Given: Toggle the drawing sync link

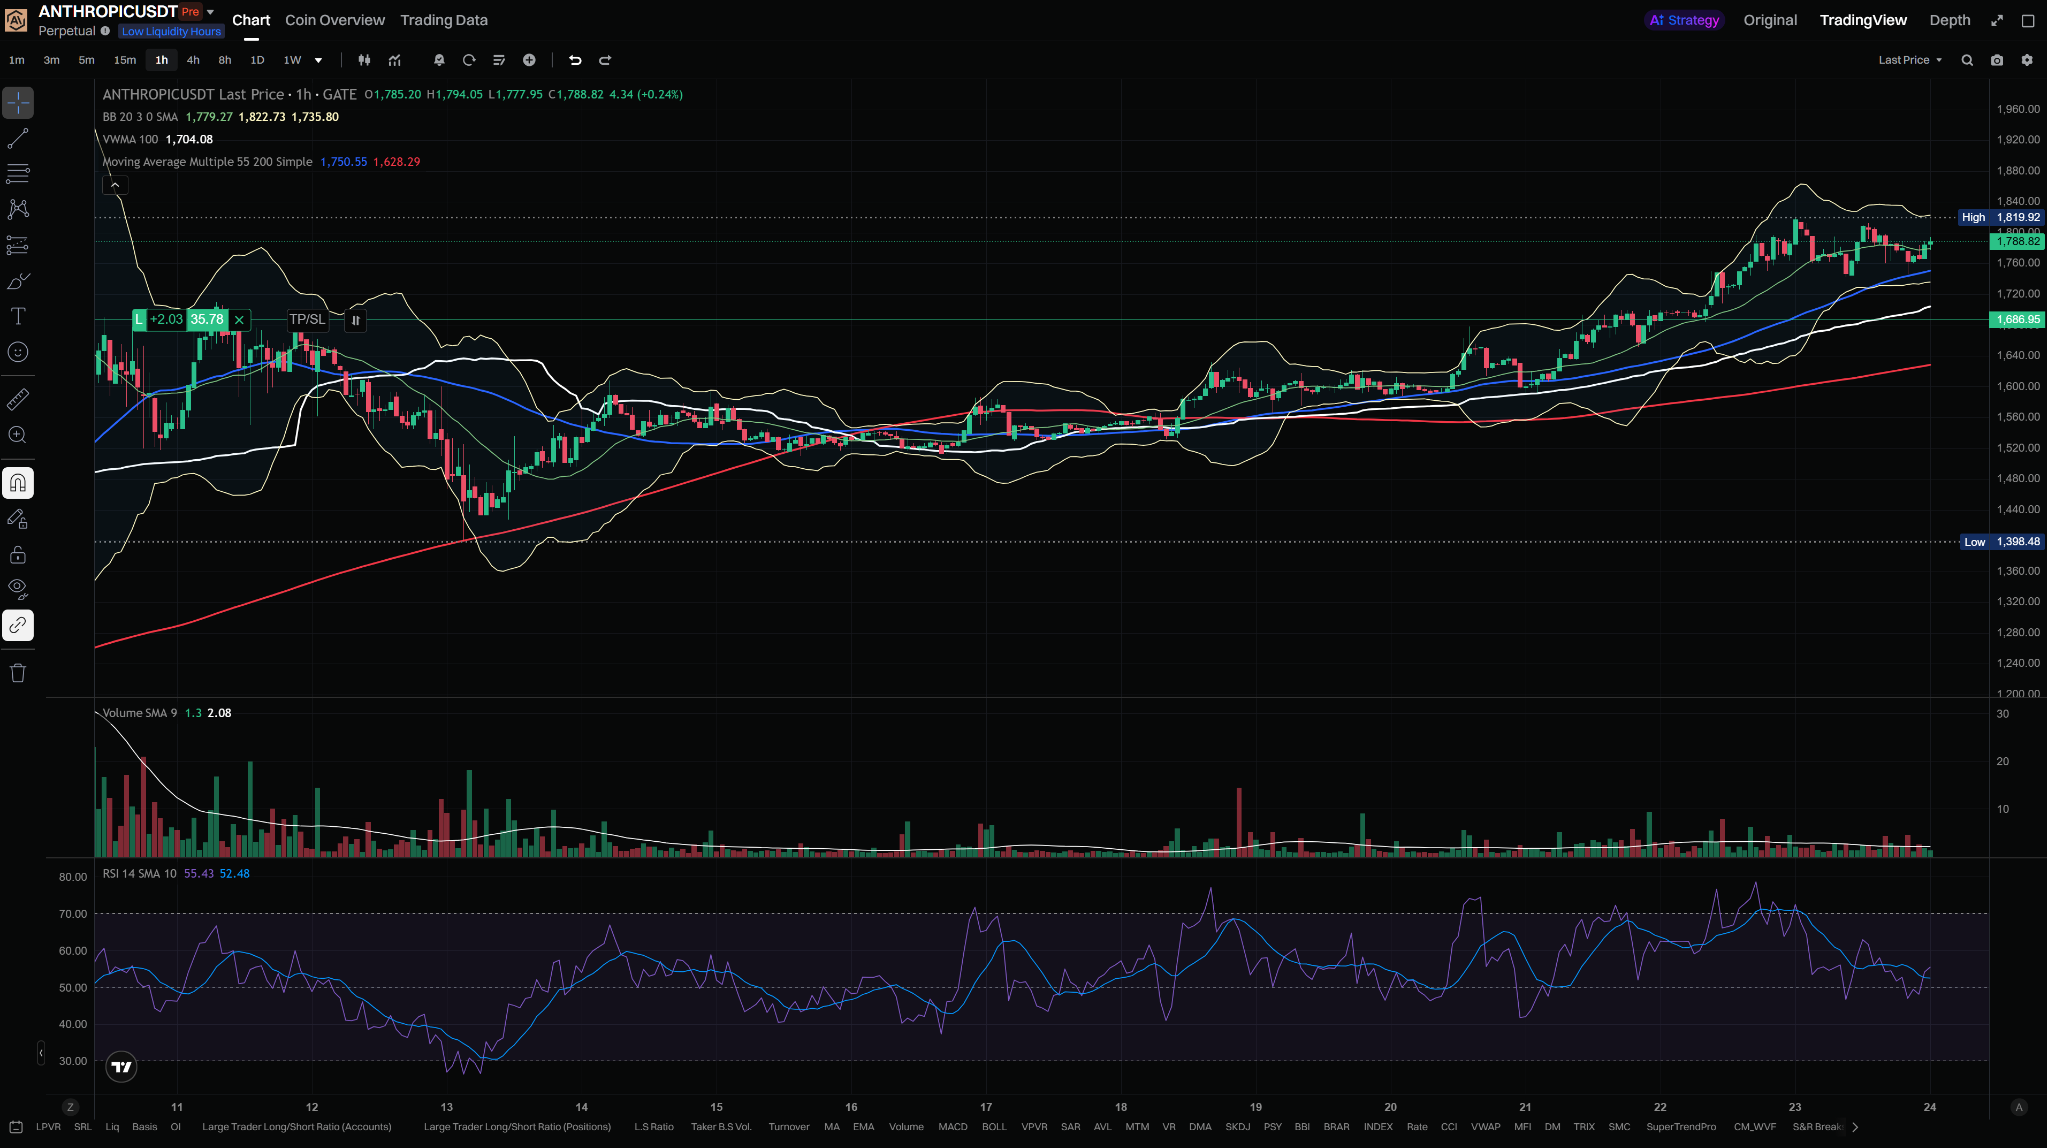Looking at the screenshot, I should click(x=18, y=626).
